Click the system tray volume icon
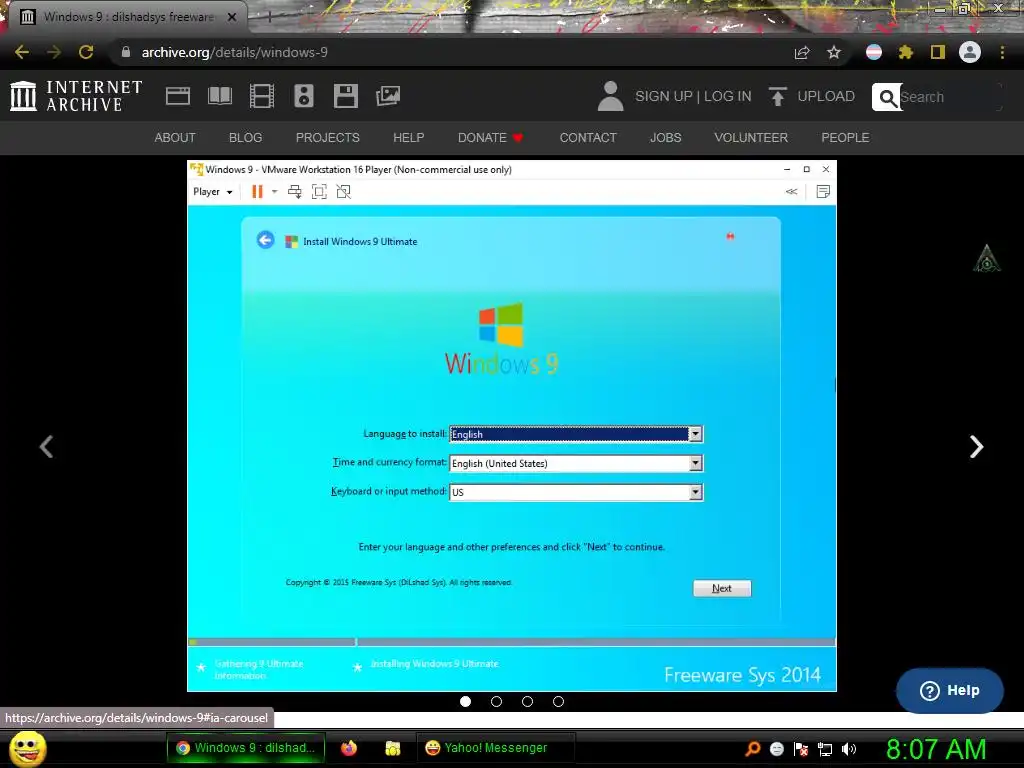 coord(849,749)
